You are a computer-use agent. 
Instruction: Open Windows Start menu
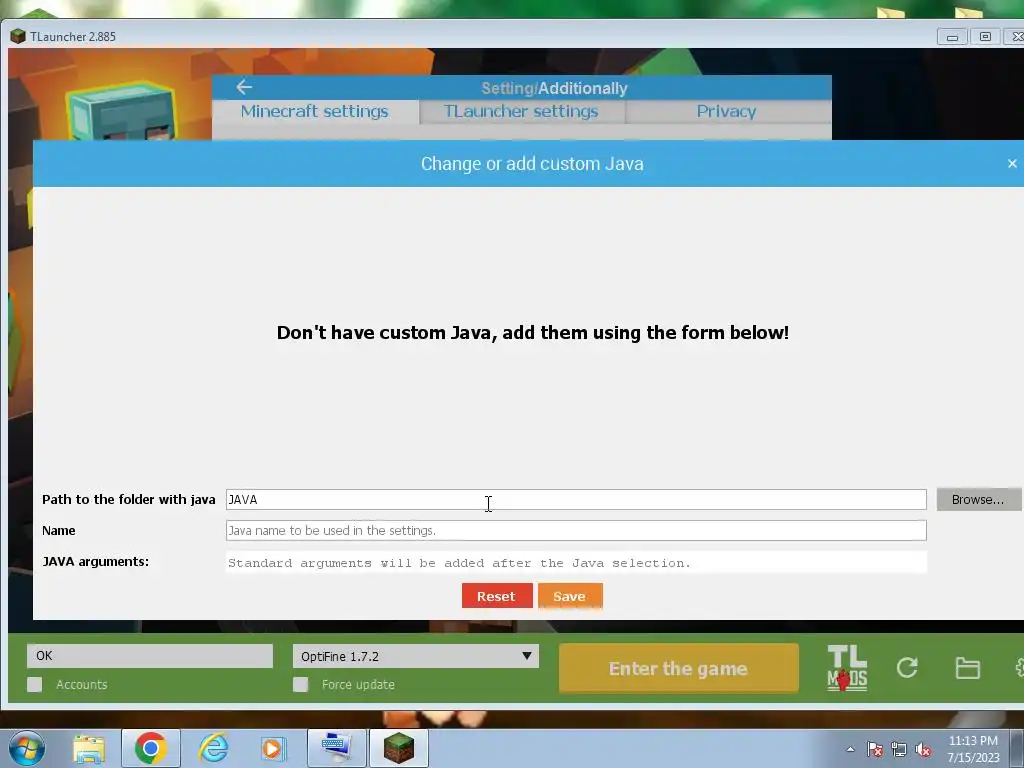[27, 748]
